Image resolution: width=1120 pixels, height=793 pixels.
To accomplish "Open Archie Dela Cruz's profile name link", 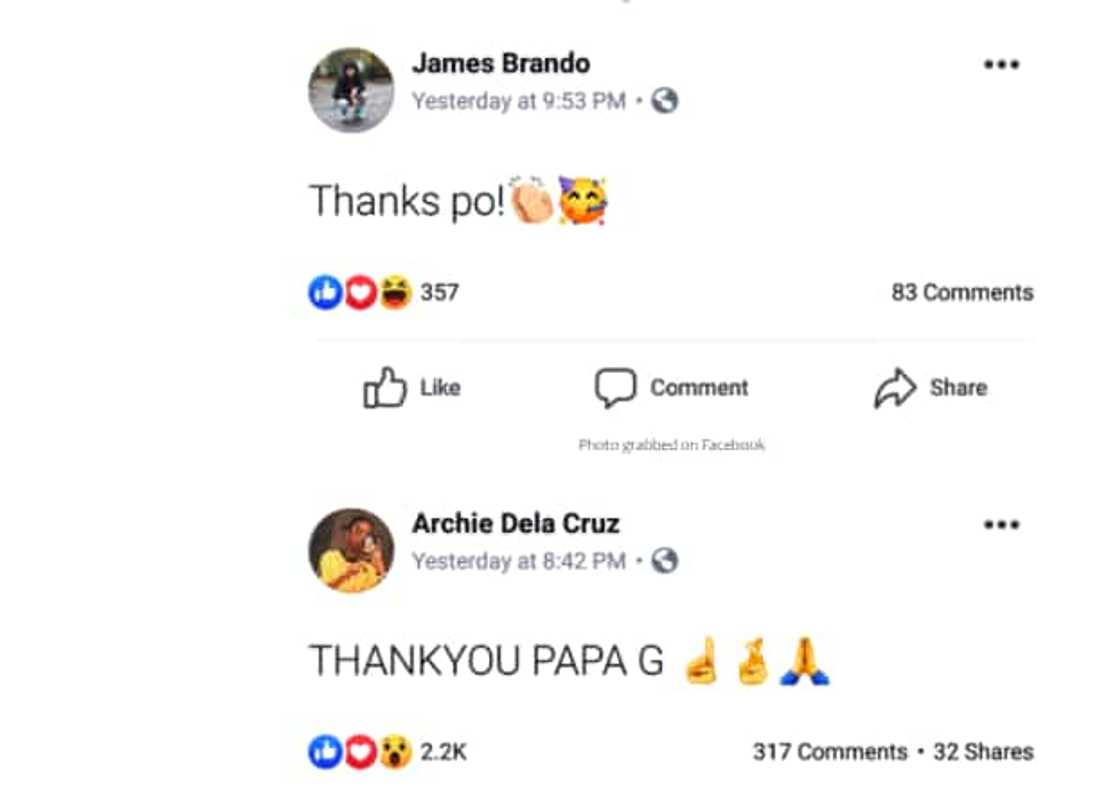I will pos(516,524).
